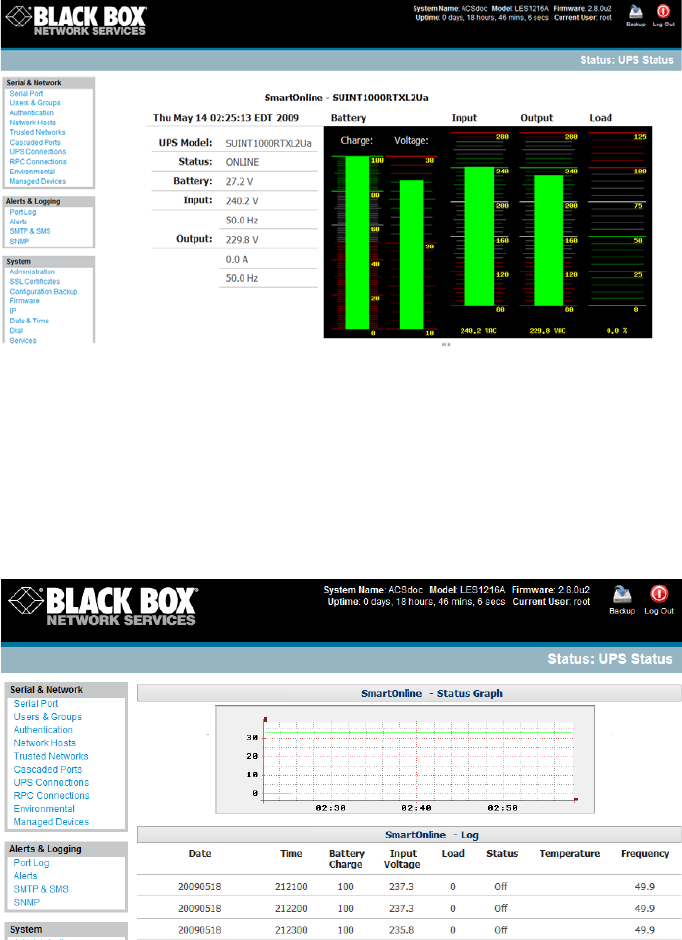682x940 pixels.
Task: Click 'Thu May 14 02:25:13 EDT 2009' timestamp
Action: point(226,118)
